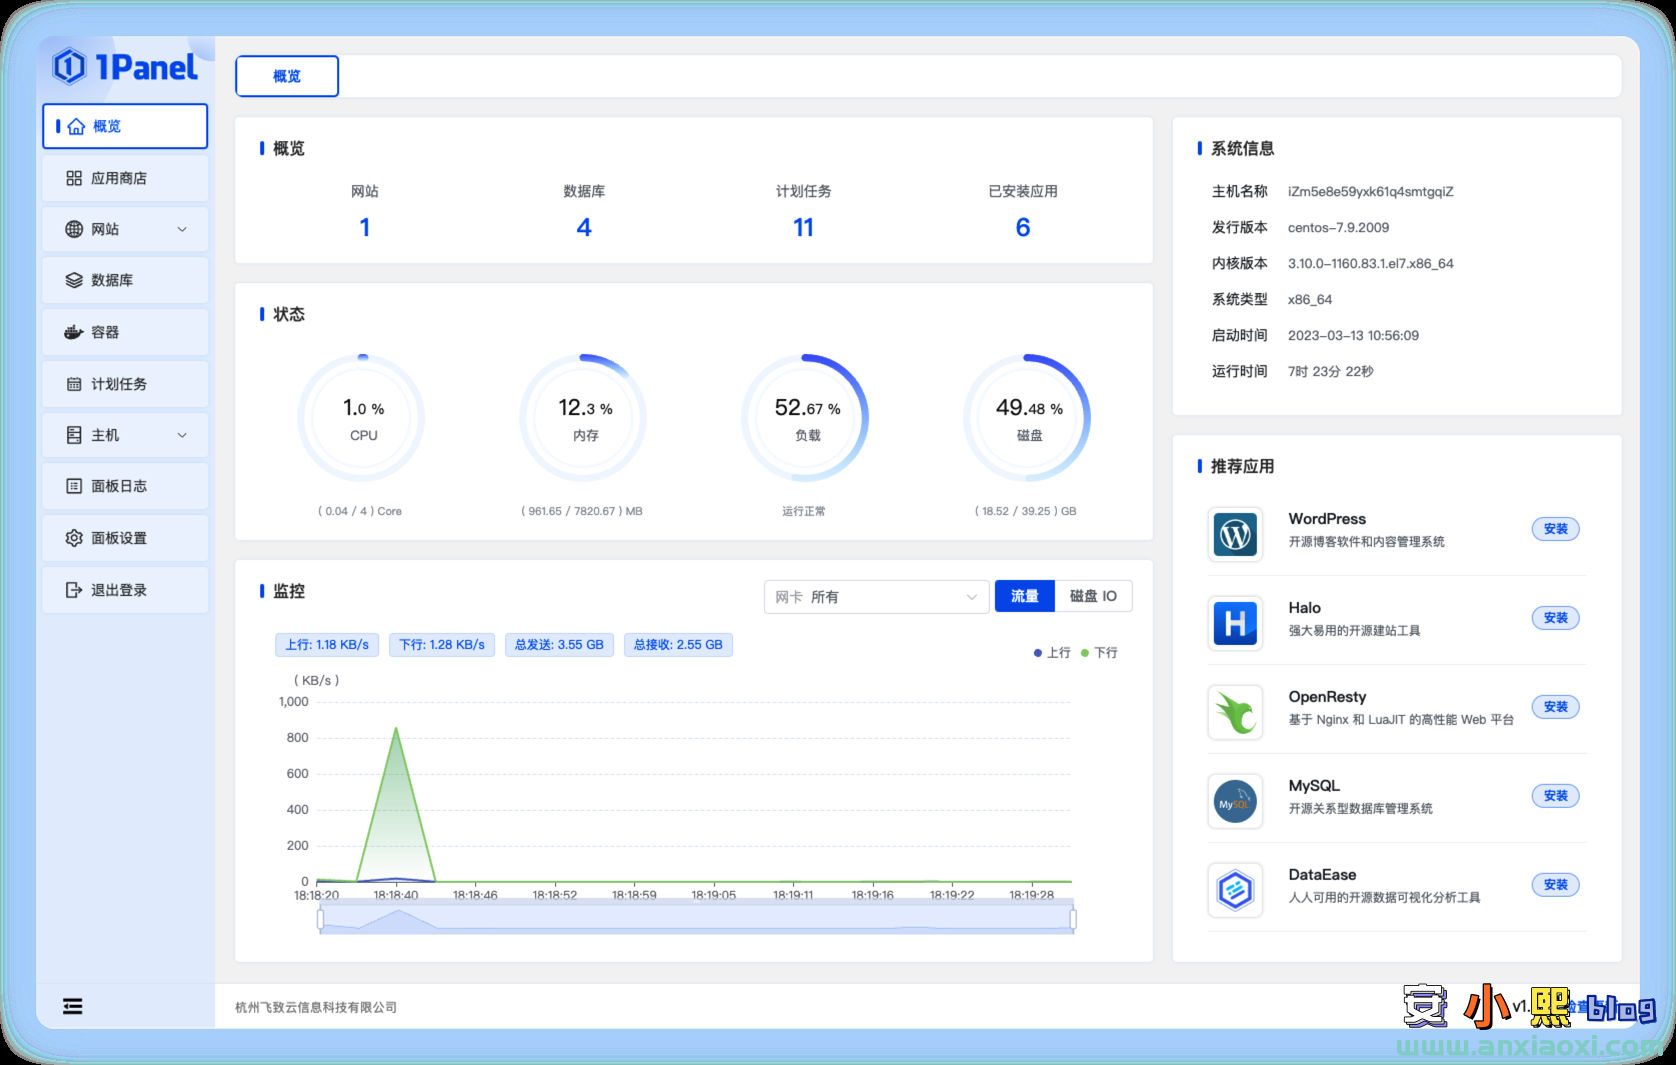The image size is (1676, 1065).
Task: Click the 数据库 layers icon
Action: (x=74, y=280)
